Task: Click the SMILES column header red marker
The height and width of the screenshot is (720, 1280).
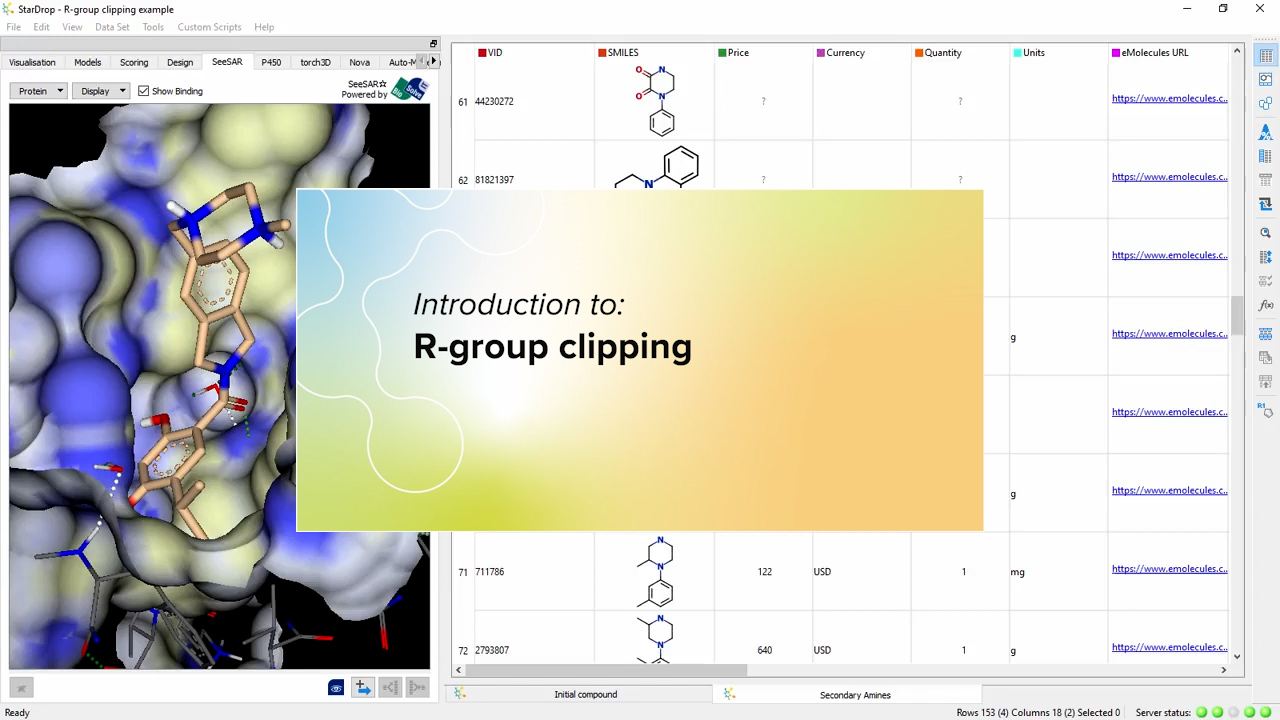Action: click(602, 52)
